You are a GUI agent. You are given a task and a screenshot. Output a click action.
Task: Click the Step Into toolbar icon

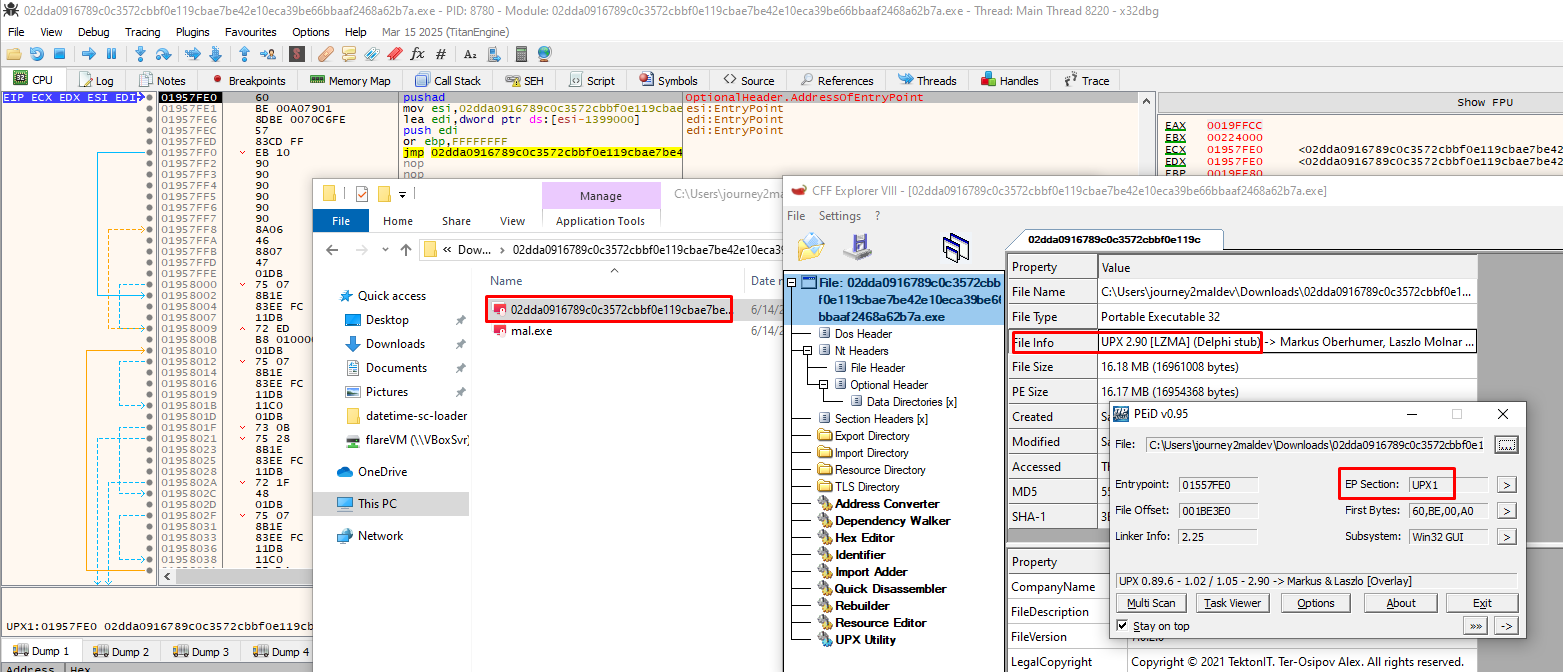coord(140,54)
